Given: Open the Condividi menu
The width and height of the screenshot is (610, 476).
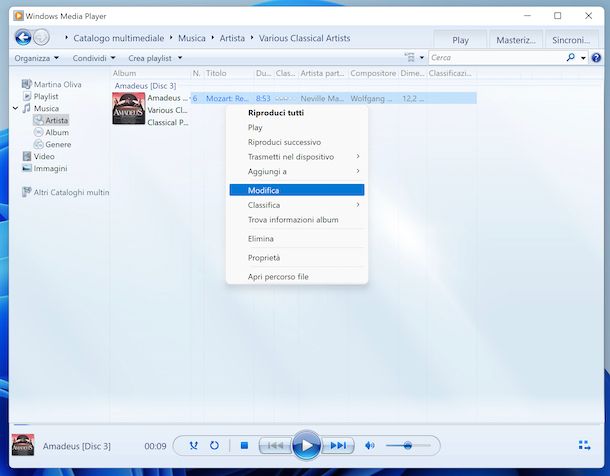Looking at the screenshot, I should click(94, 58).
